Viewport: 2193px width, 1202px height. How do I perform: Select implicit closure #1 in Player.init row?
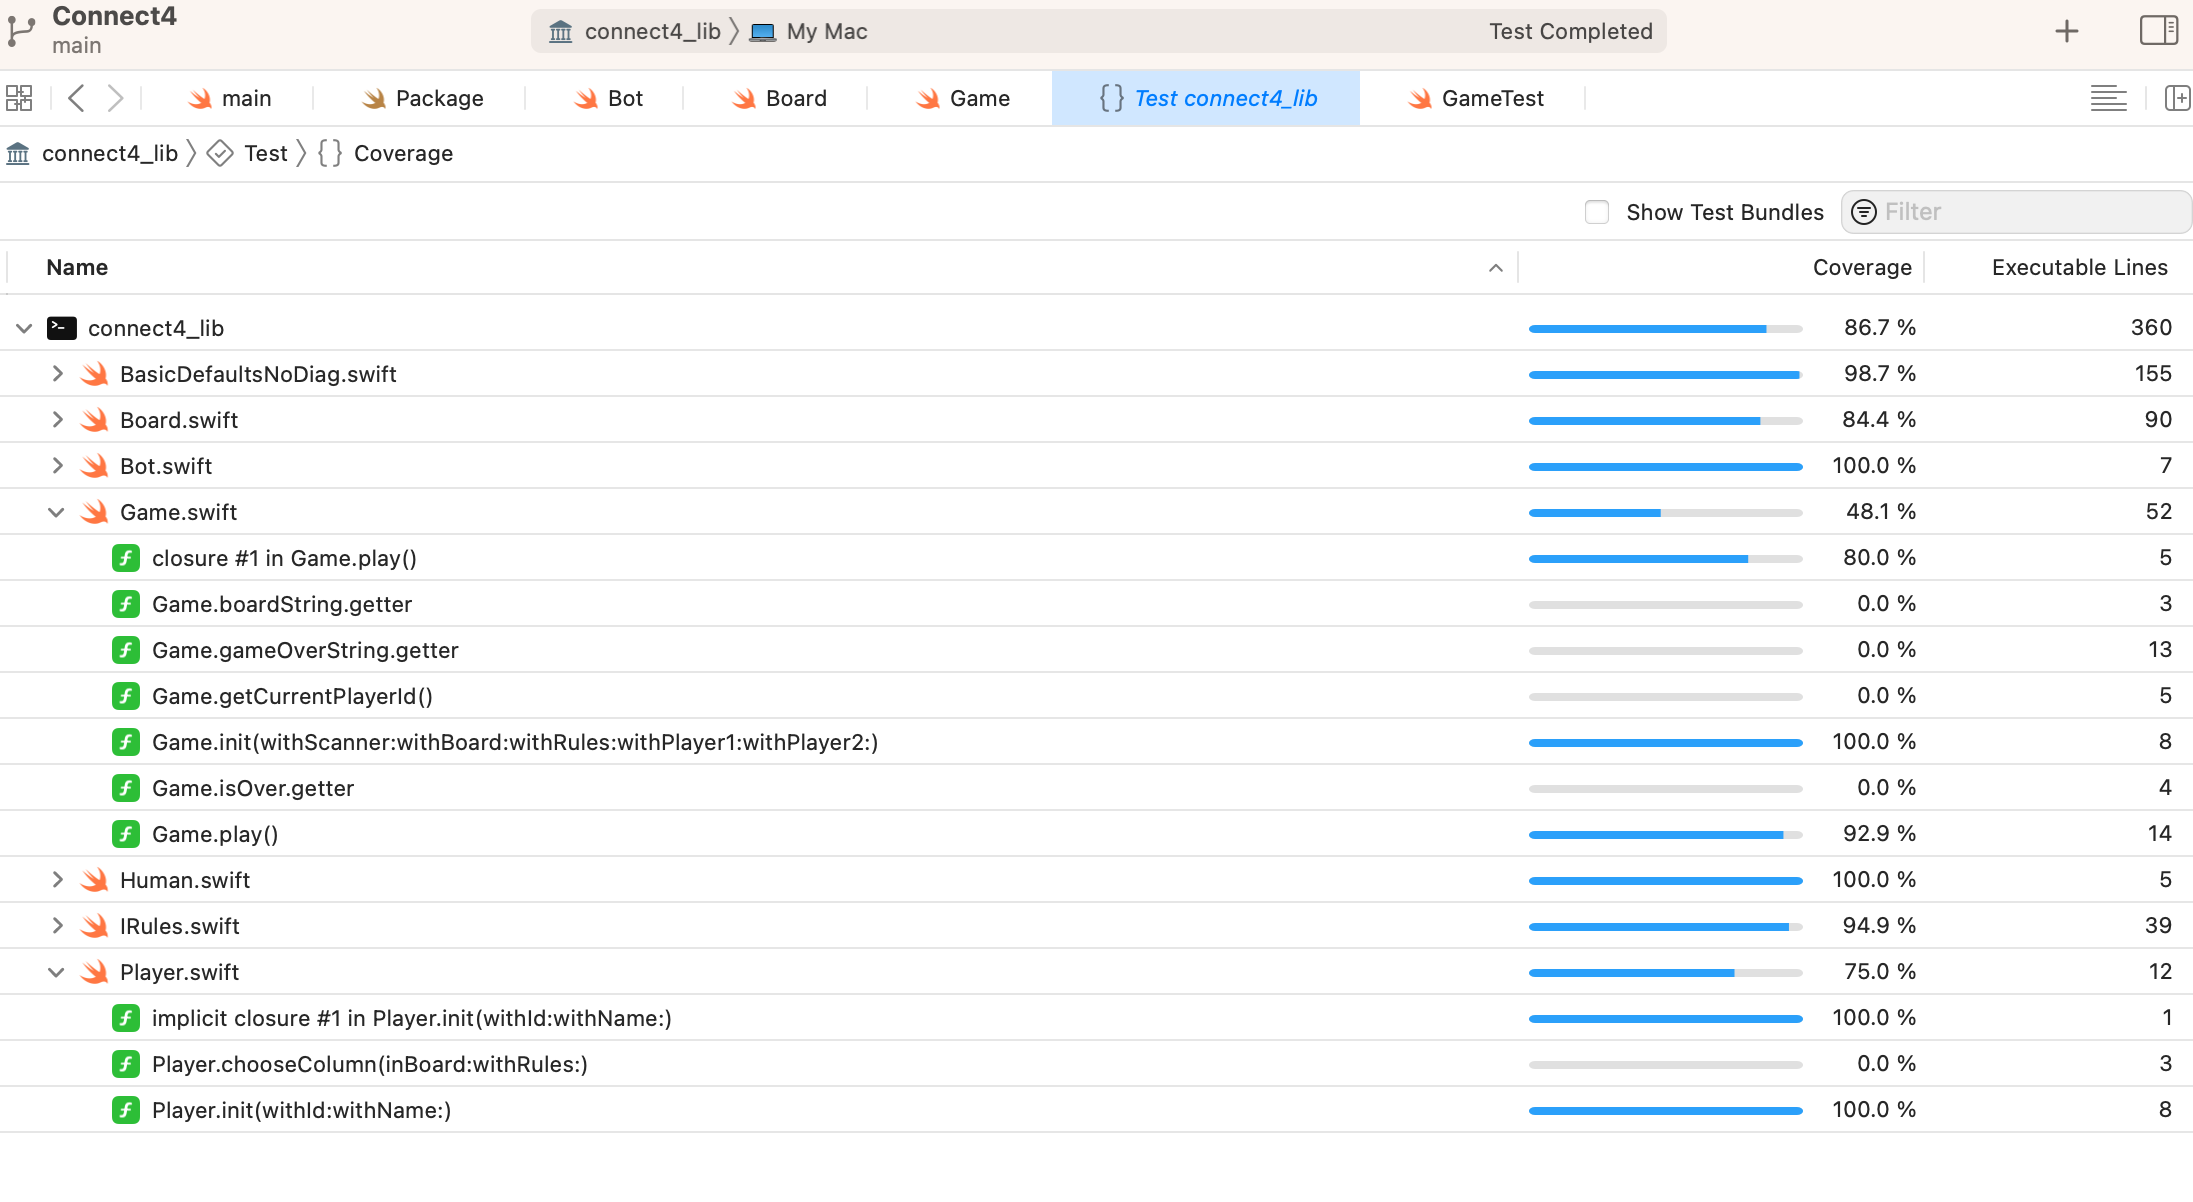tap(1096, 1018)
